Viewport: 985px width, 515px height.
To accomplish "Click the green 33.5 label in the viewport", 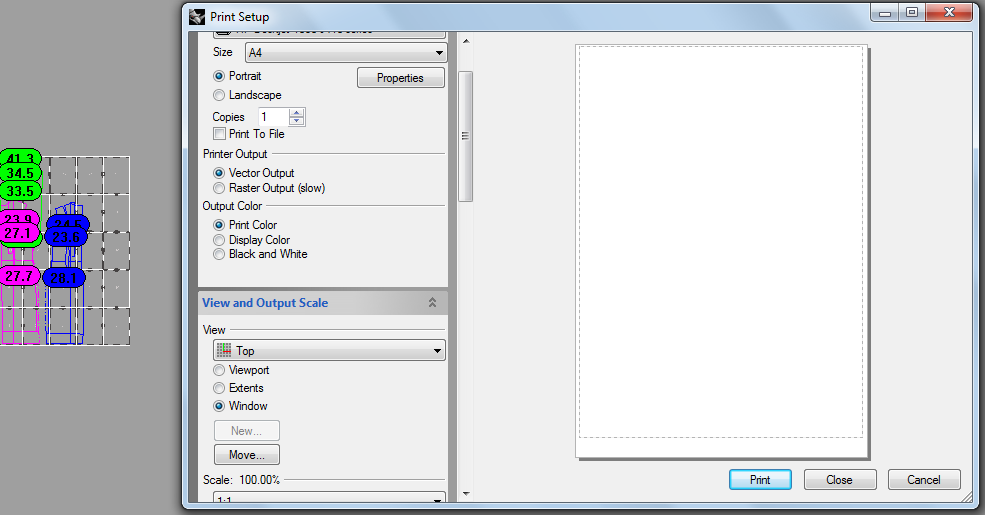I will click(x=21, y=192).
